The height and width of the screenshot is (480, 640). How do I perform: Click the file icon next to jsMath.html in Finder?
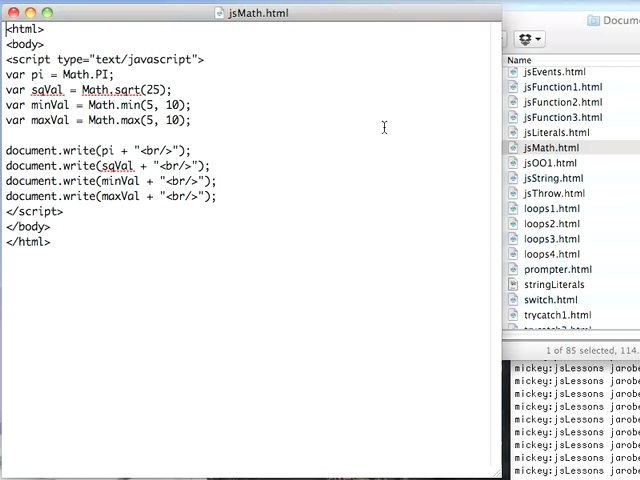(513, 148)
